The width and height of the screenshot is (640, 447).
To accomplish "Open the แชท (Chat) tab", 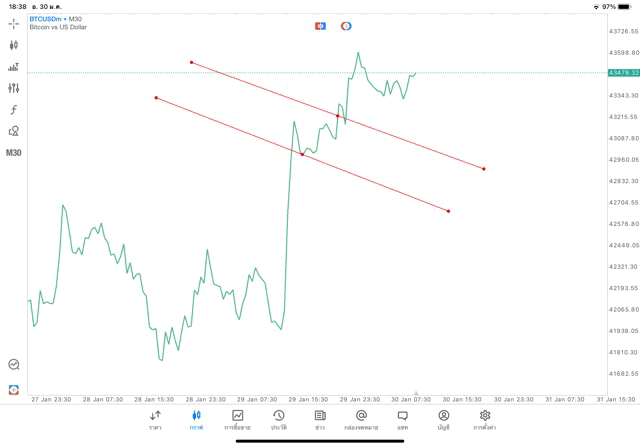I will [402, 419].
